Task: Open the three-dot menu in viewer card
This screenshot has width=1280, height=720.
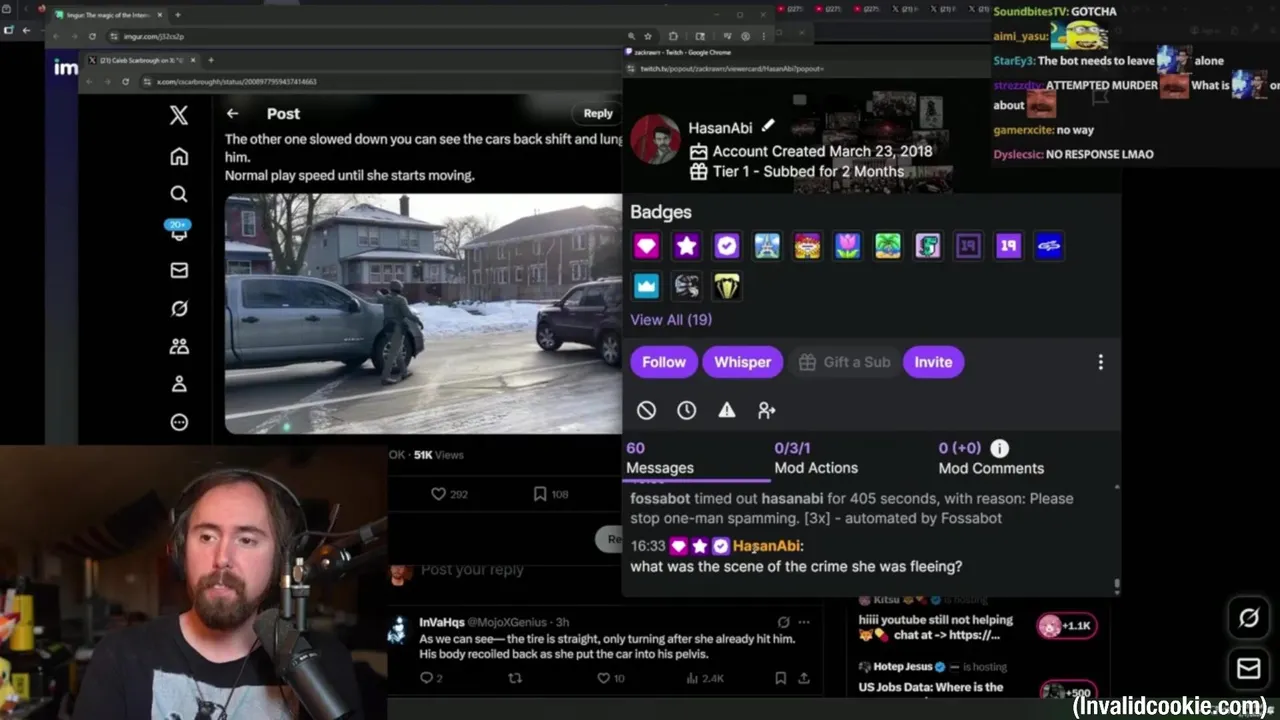Action: click(x=1100, y=362)
